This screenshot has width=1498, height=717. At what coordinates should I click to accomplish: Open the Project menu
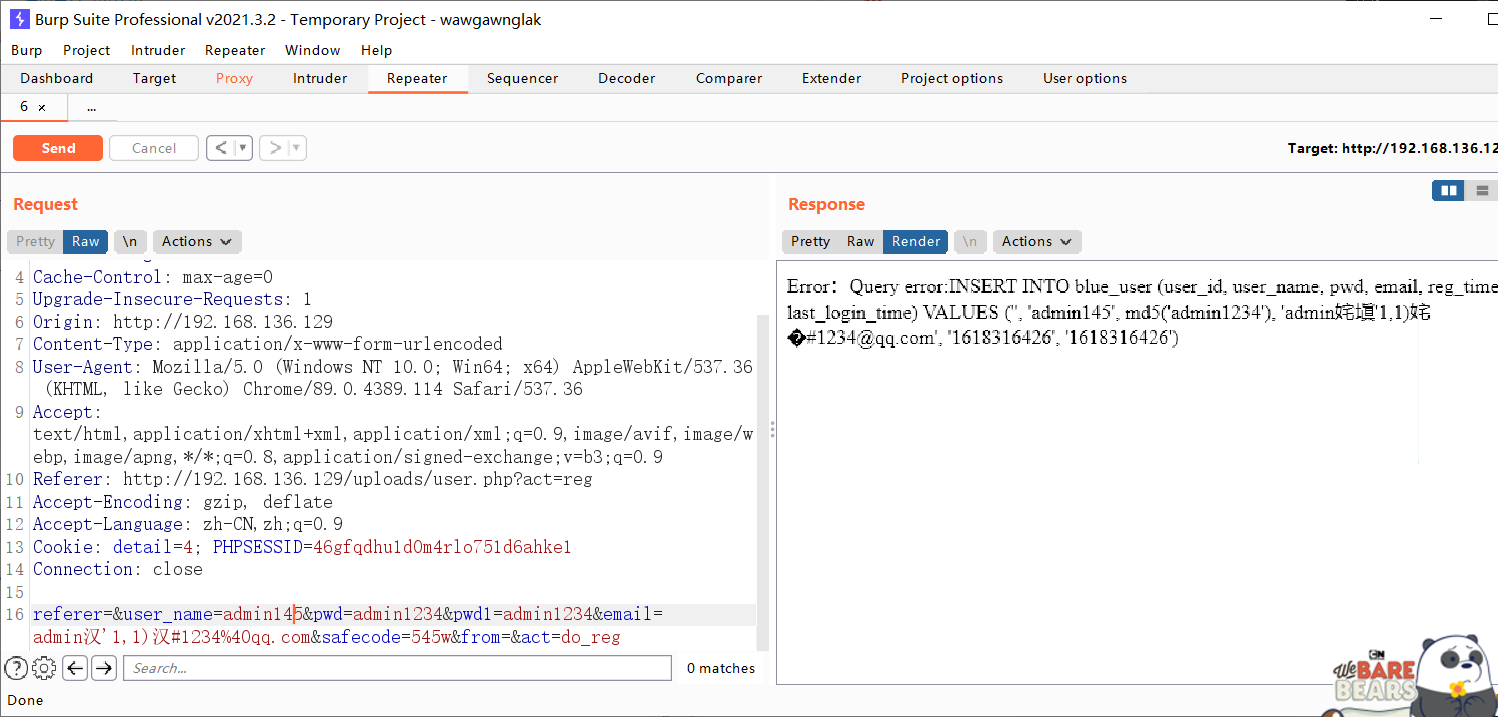[87, 50]
